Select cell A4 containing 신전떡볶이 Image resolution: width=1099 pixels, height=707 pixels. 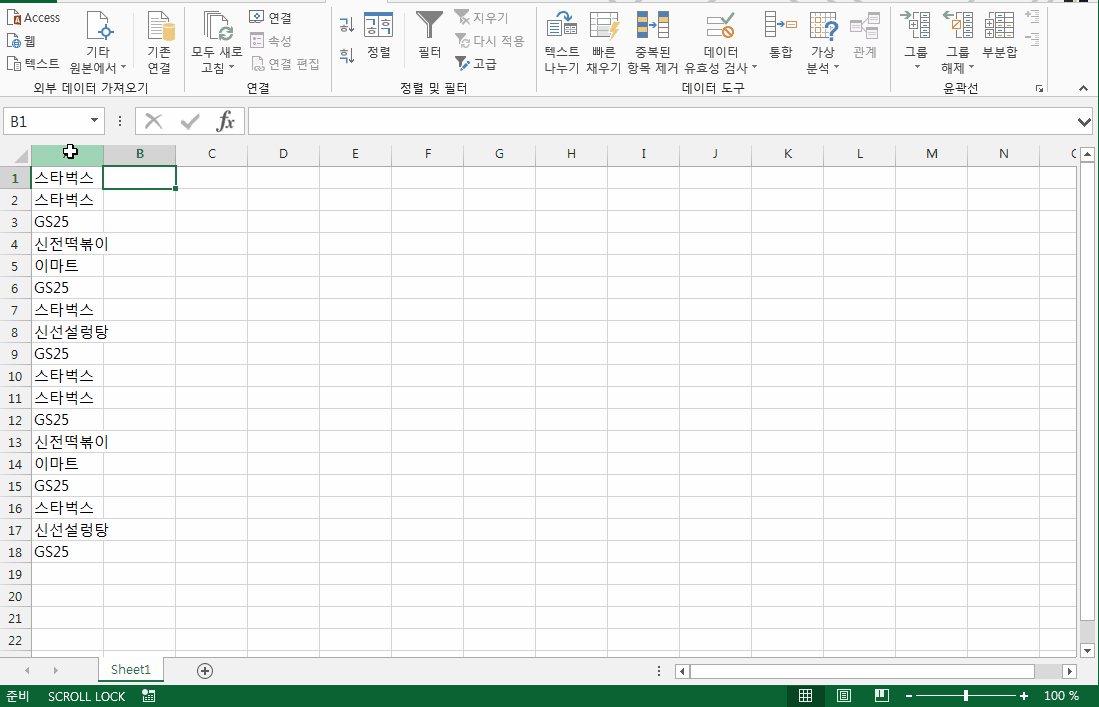point(67,244)
